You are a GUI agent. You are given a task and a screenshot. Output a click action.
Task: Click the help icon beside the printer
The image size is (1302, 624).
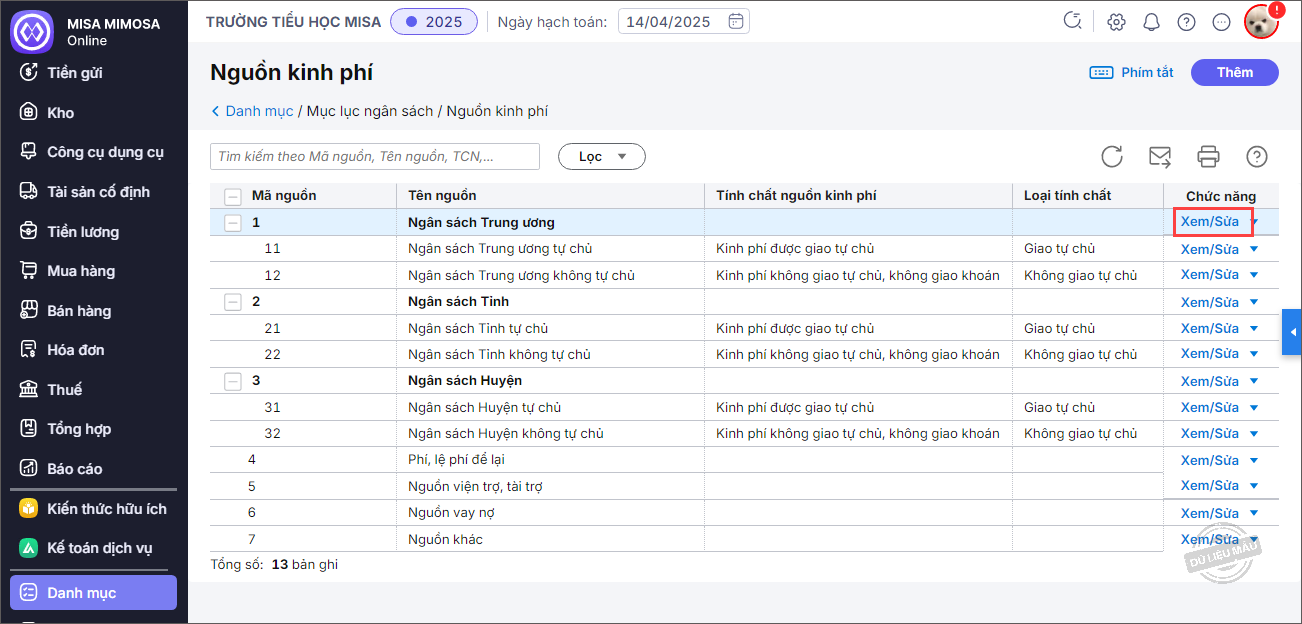click(1257, 156)
